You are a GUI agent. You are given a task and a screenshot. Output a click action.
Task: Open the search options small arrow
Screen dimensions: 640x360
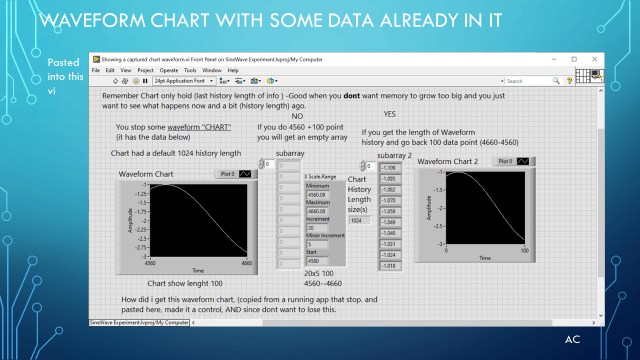coord(502,81)
